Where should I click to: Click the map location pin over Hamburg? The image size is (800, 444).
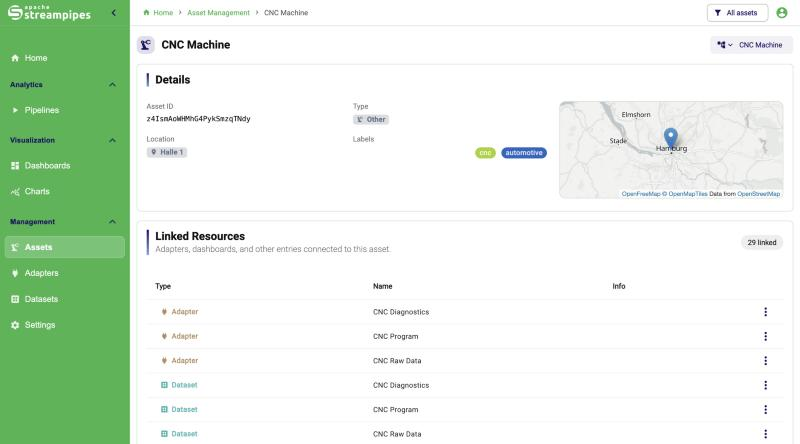[x=670, y=137]
